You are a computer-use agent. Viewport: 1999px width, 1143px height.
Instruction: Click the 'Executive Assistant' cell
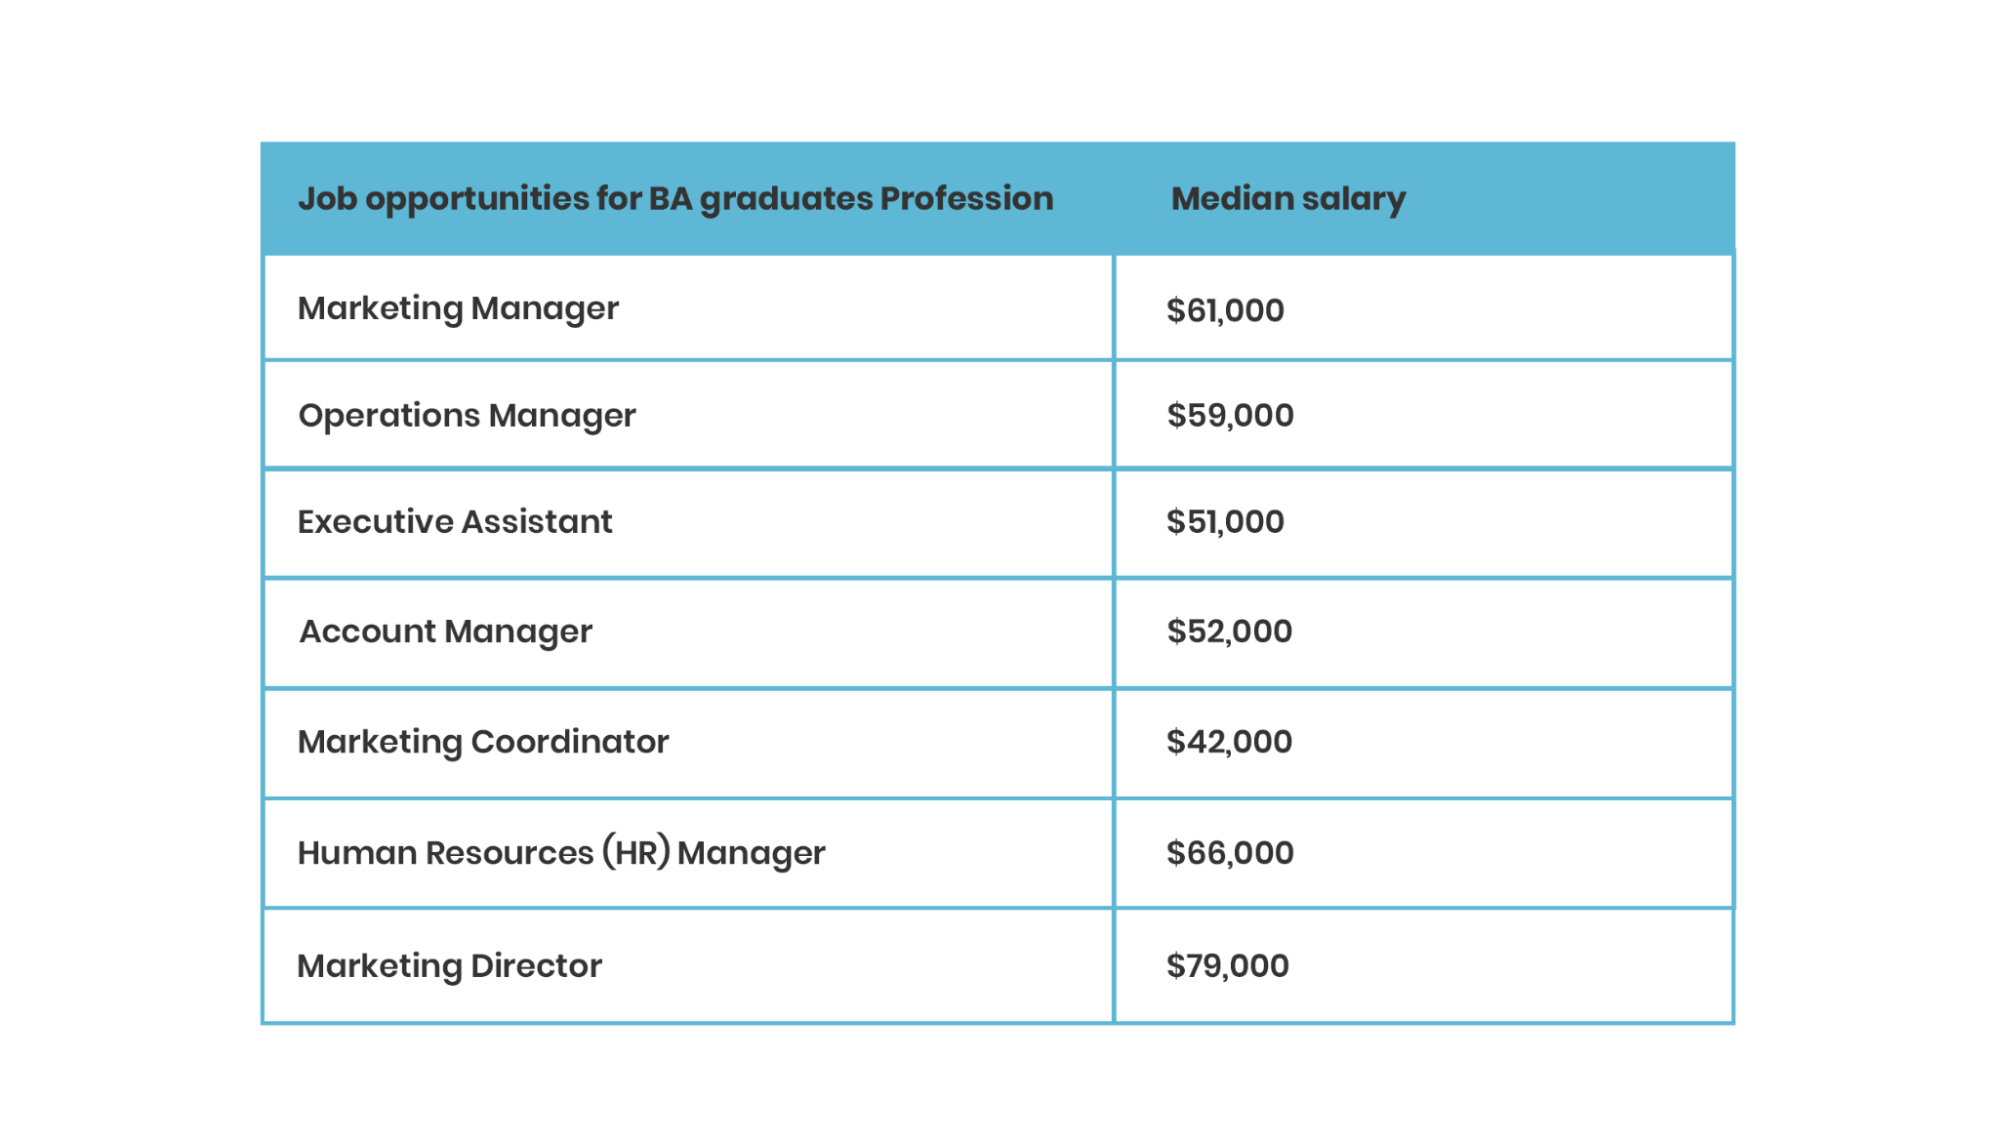455,522
